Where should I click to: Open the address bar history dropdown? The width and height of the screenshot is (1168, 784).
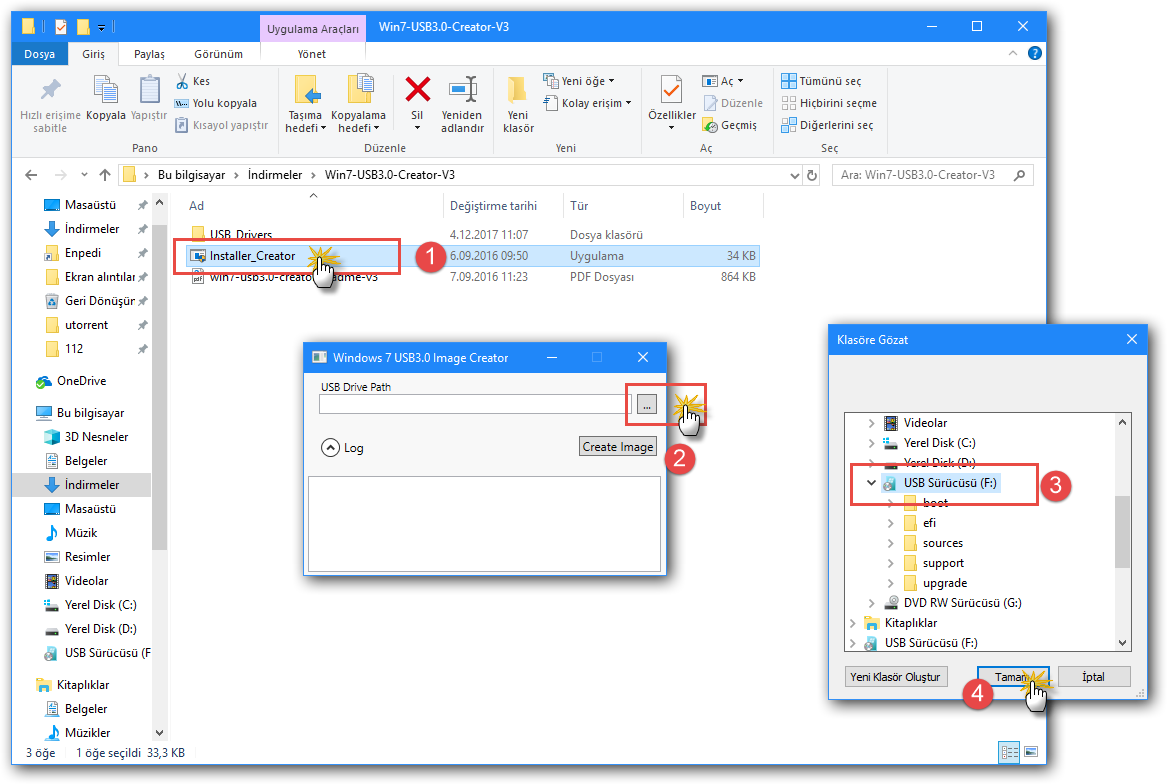794,176
